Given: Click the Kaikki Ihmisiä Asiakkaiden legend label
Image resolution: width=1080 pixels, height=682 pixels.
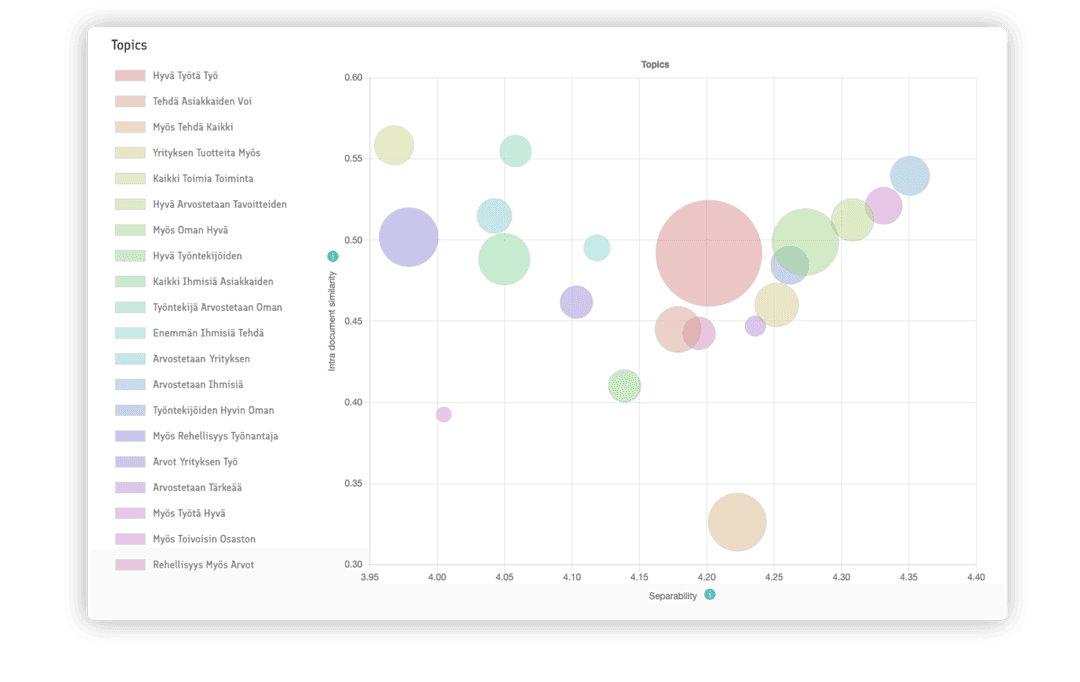Looking at the screenshot, I should click(212, 282).
